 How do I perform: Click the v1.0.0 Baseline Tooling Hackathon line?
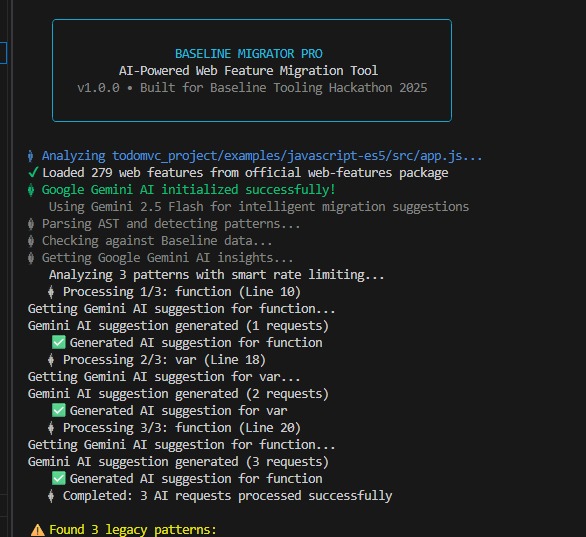[x=252, y=88]
